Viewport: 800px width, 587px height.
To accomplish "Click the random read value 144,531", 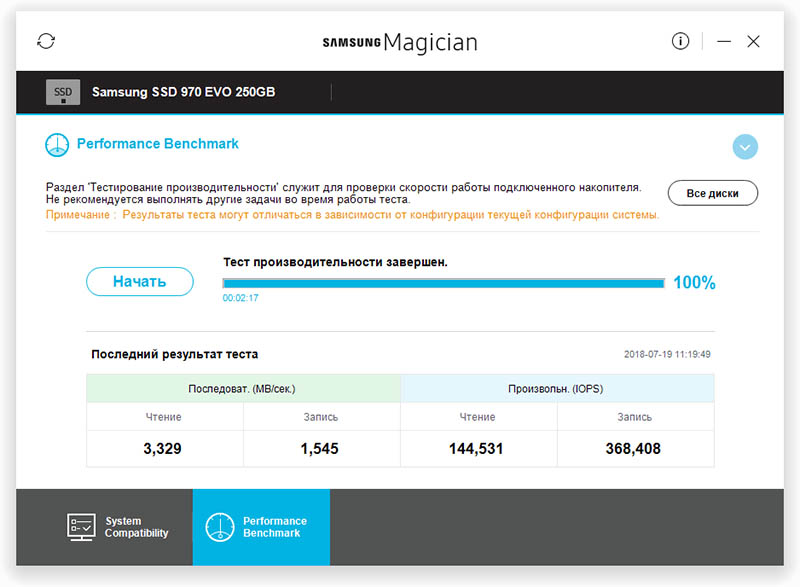I will tap(476, 449).
